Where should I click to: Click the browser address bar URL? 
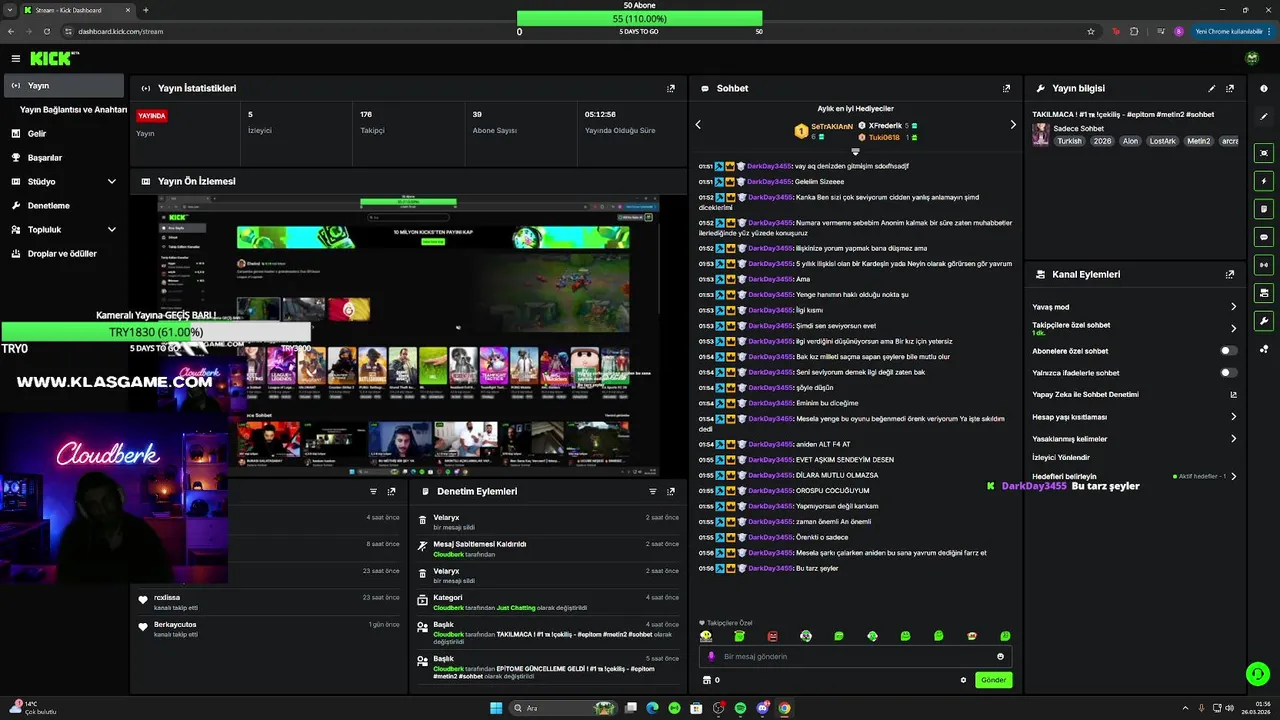[120, 31]
